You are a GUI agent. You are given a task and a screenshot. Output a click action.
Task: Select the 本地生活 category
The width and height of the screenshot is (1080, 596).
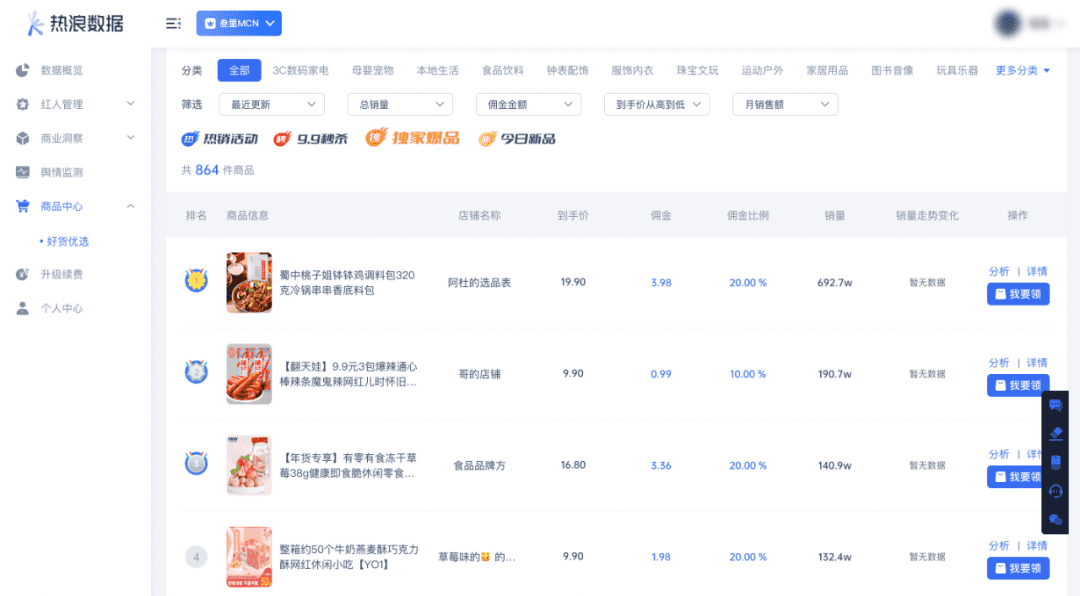437,70
